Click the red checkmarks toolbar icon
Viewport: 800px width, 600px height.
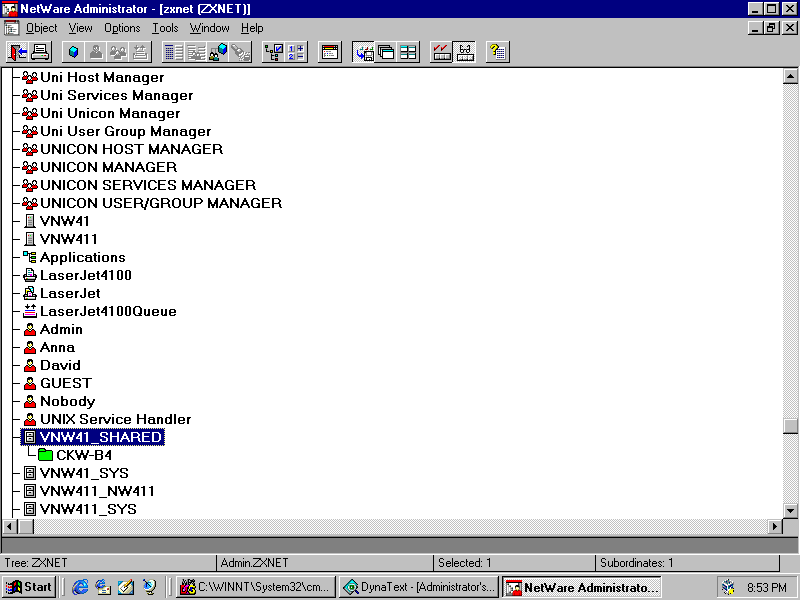pyautogui.click(x=442, y=52)
